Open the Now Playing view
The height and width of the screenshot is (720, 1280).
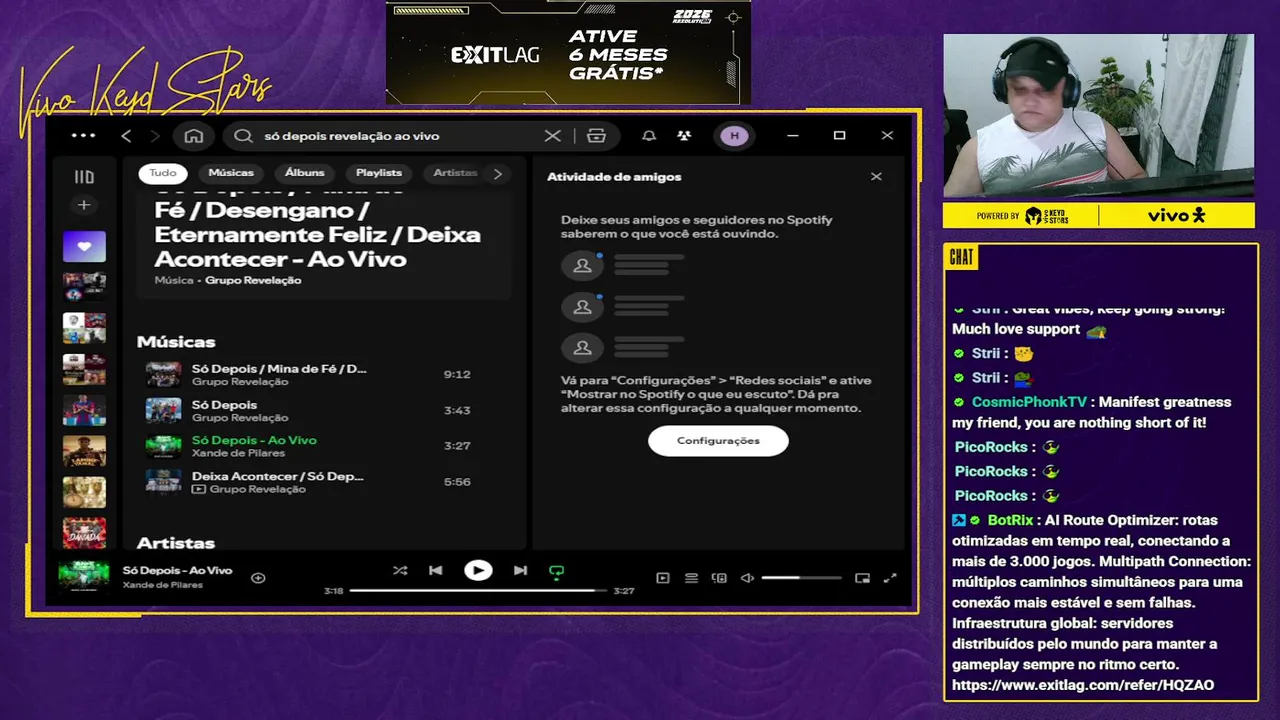pos(662,578)
